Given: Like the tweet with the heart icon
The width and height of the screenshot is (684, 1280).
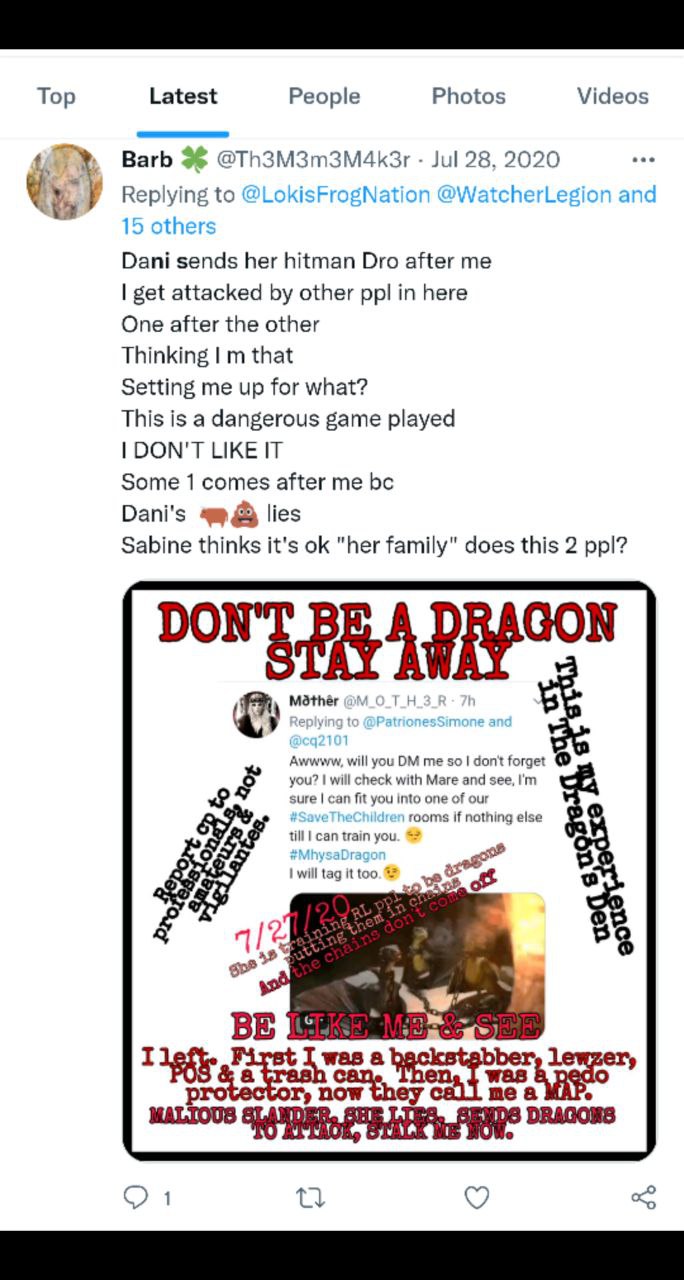Looking at the screenshot, I should [x=477, y=1197].
